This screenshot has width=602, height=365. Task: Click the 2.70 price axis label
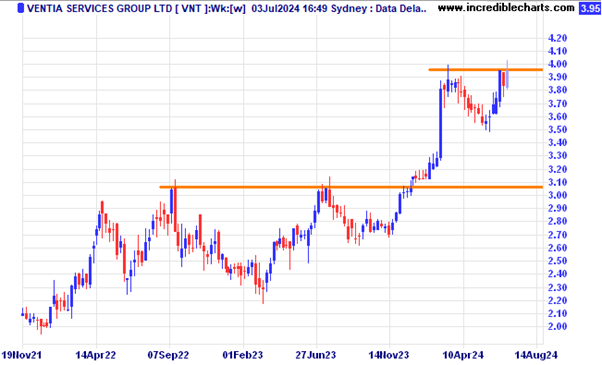[557, 235]
